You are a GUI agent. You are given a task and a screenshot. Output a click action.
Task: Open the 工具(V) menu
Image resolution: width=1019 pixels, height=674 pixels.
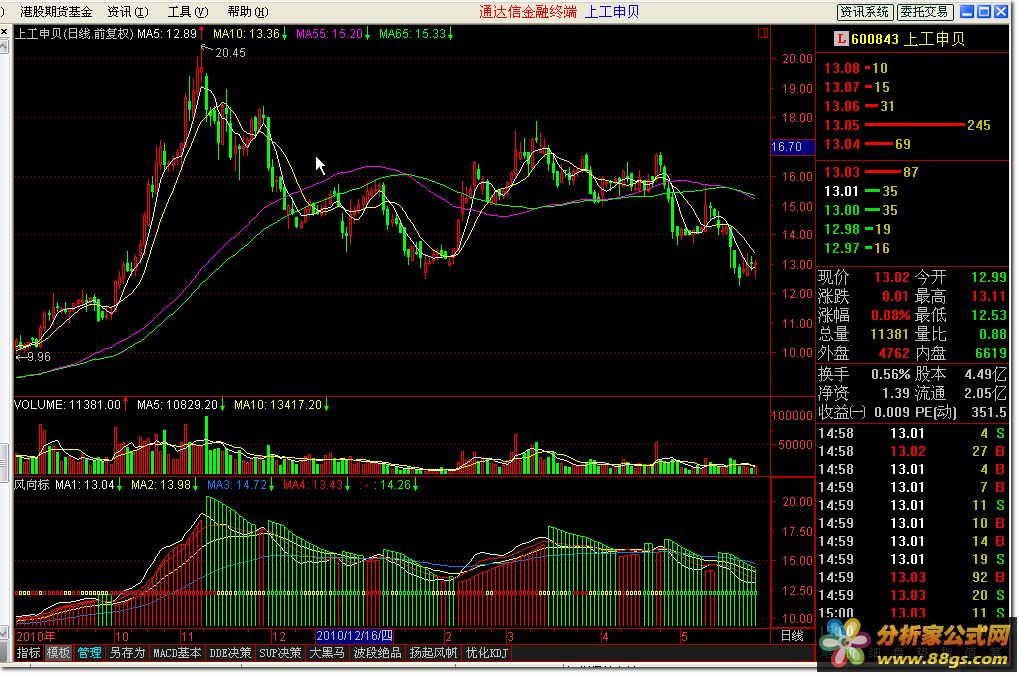tap(188, 12)
